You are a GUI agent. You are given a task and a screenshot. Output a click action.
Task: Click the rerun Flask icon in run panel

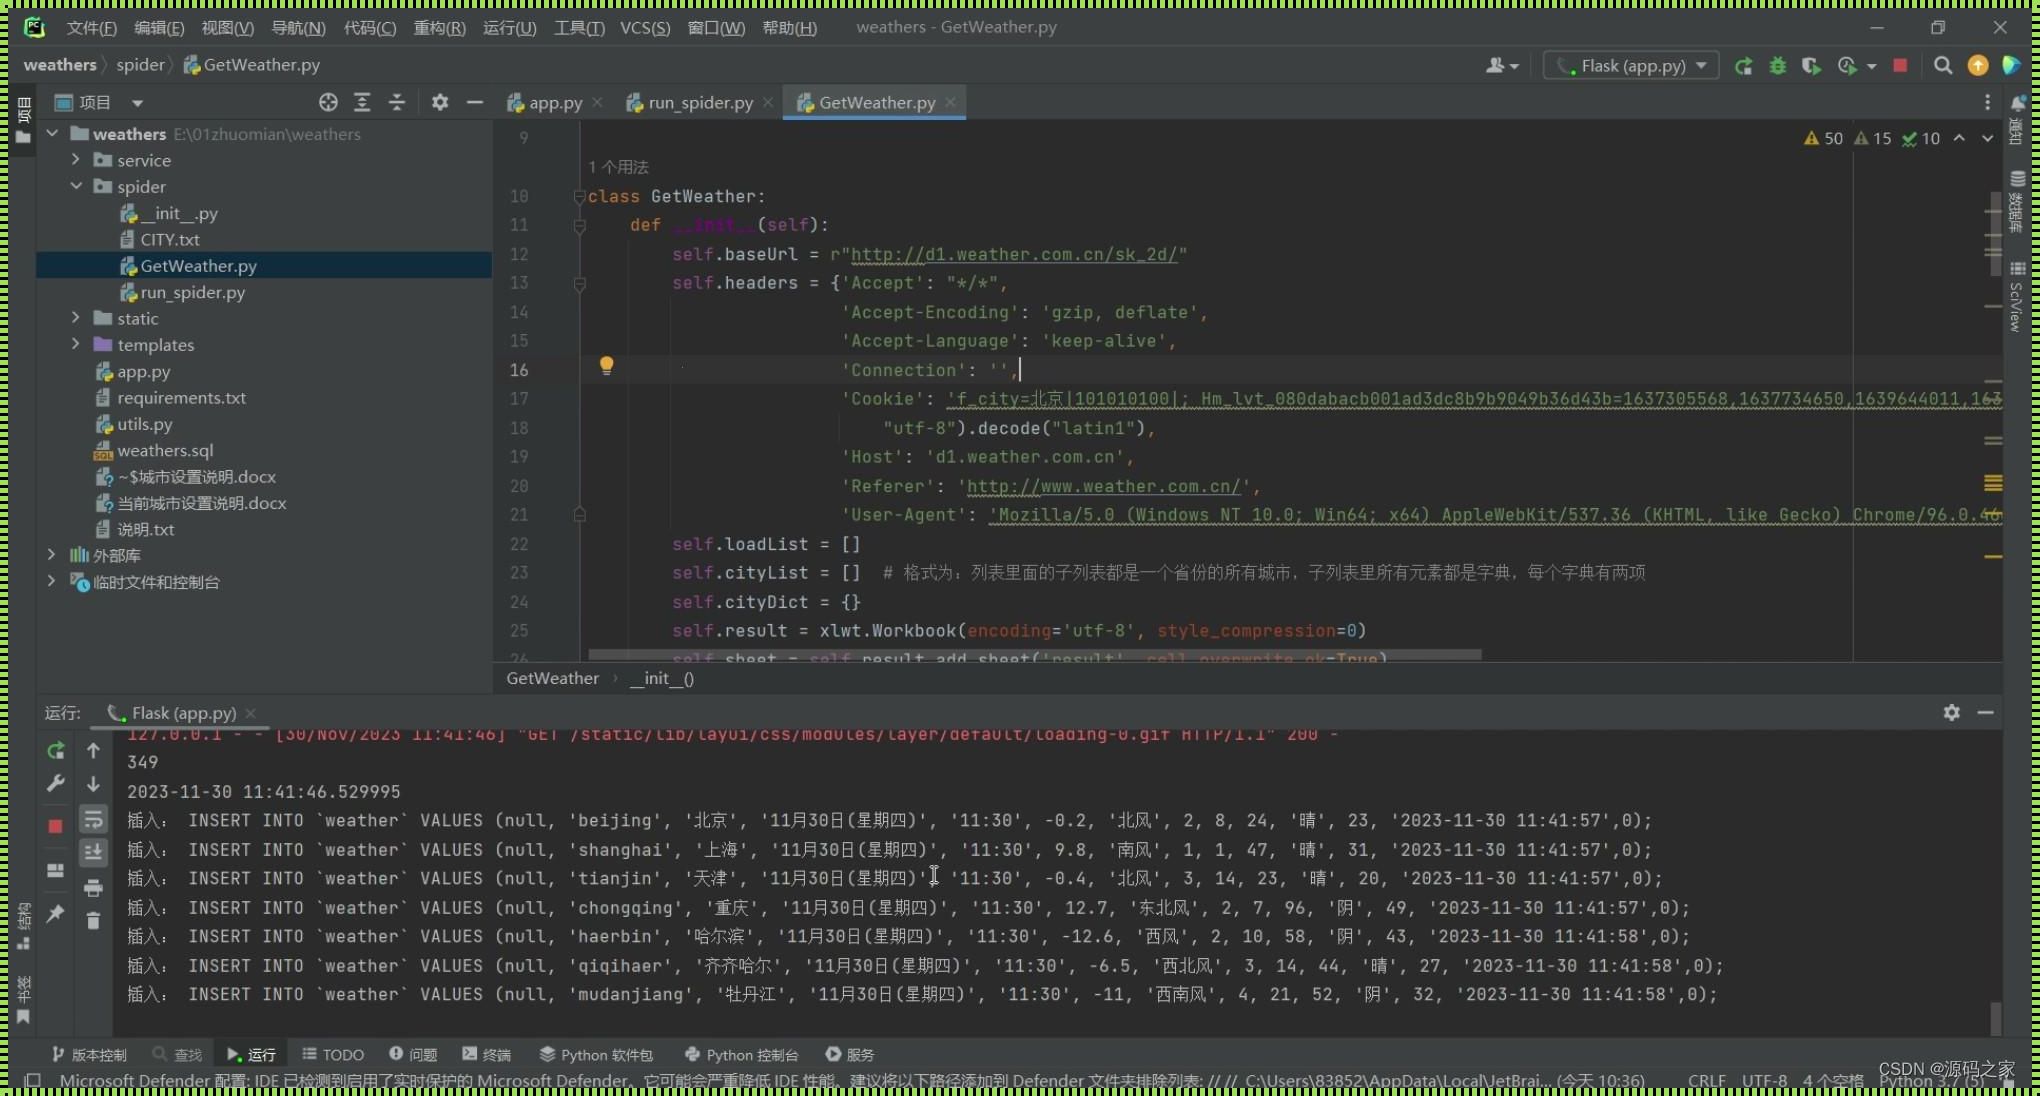(56, 750)
